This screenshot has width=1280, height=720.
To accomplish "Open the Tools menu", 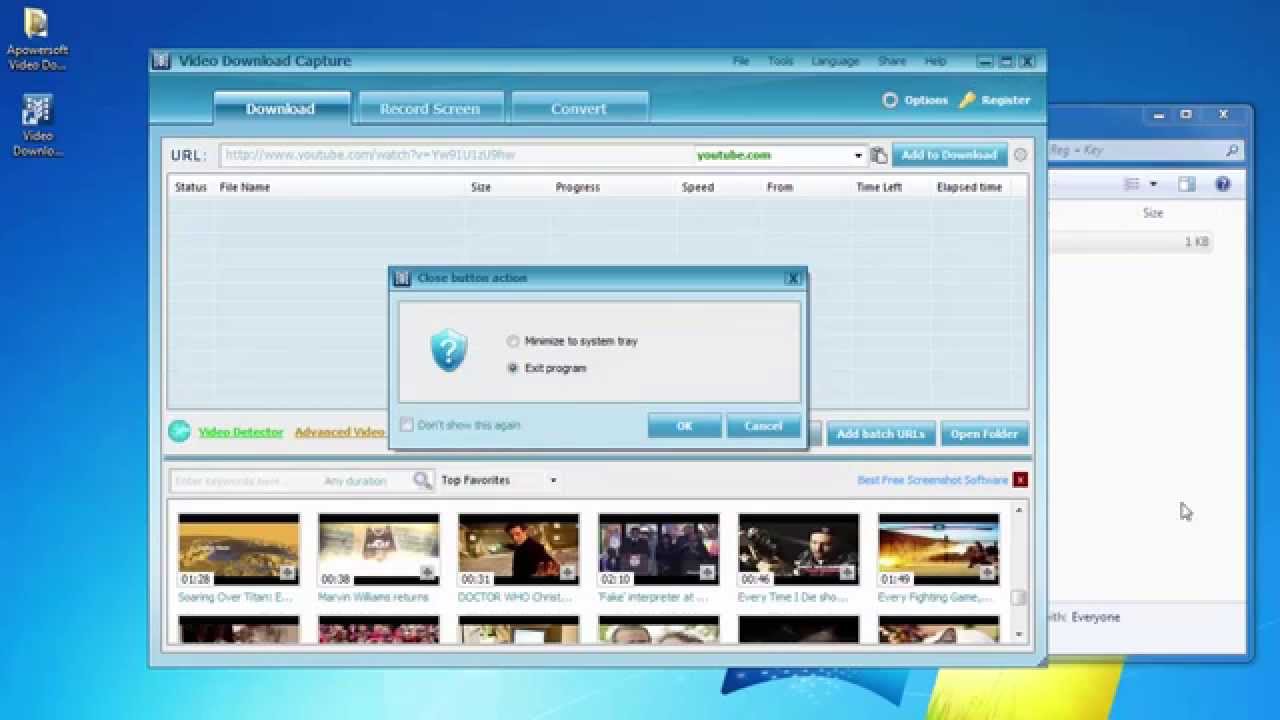I will (x=781, y=61).
